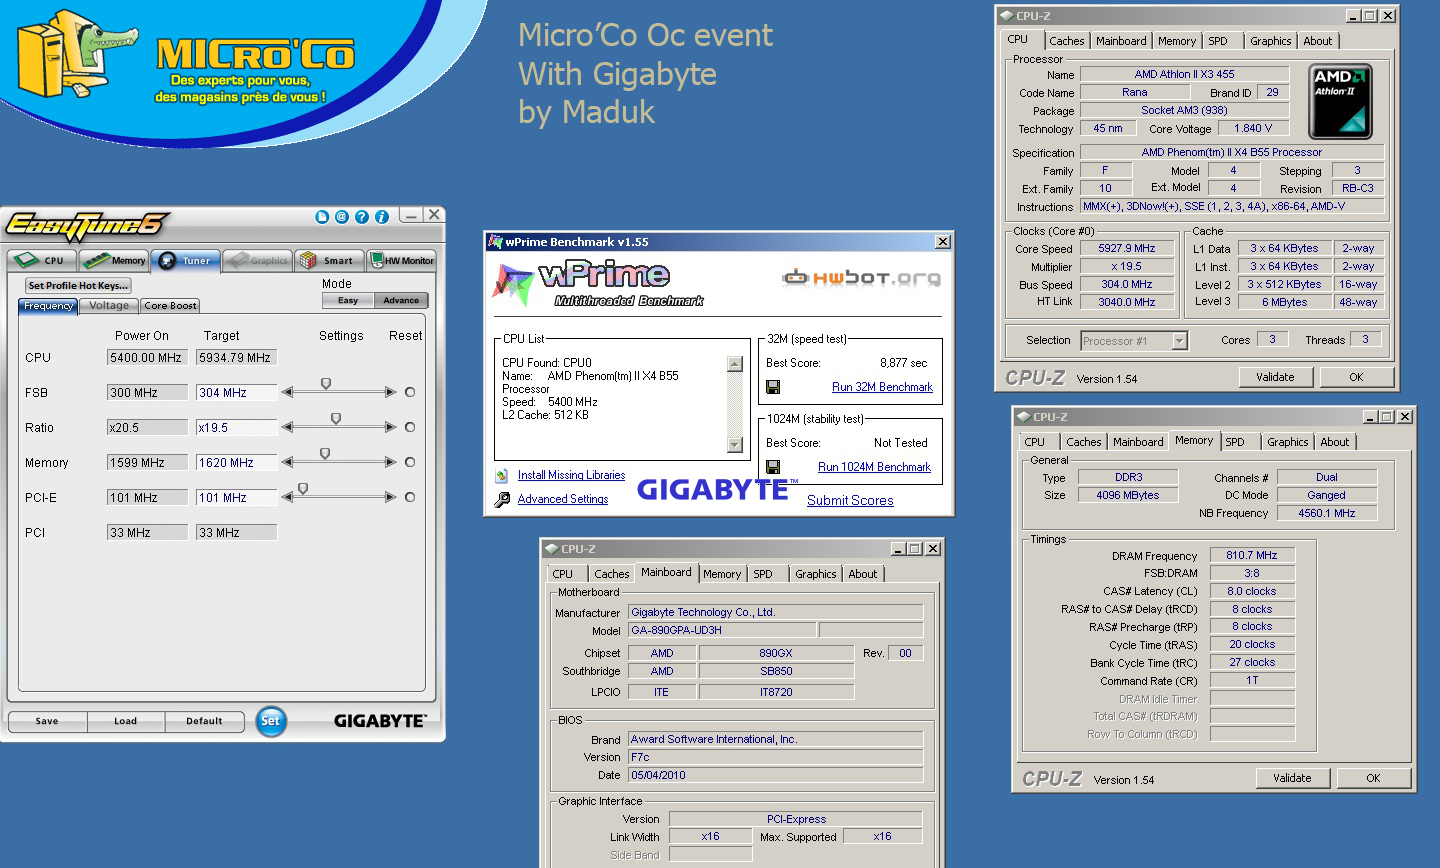Click Run 32M Benchmark link
This screenshot has width=1440, height=868.
coord(882,387)
